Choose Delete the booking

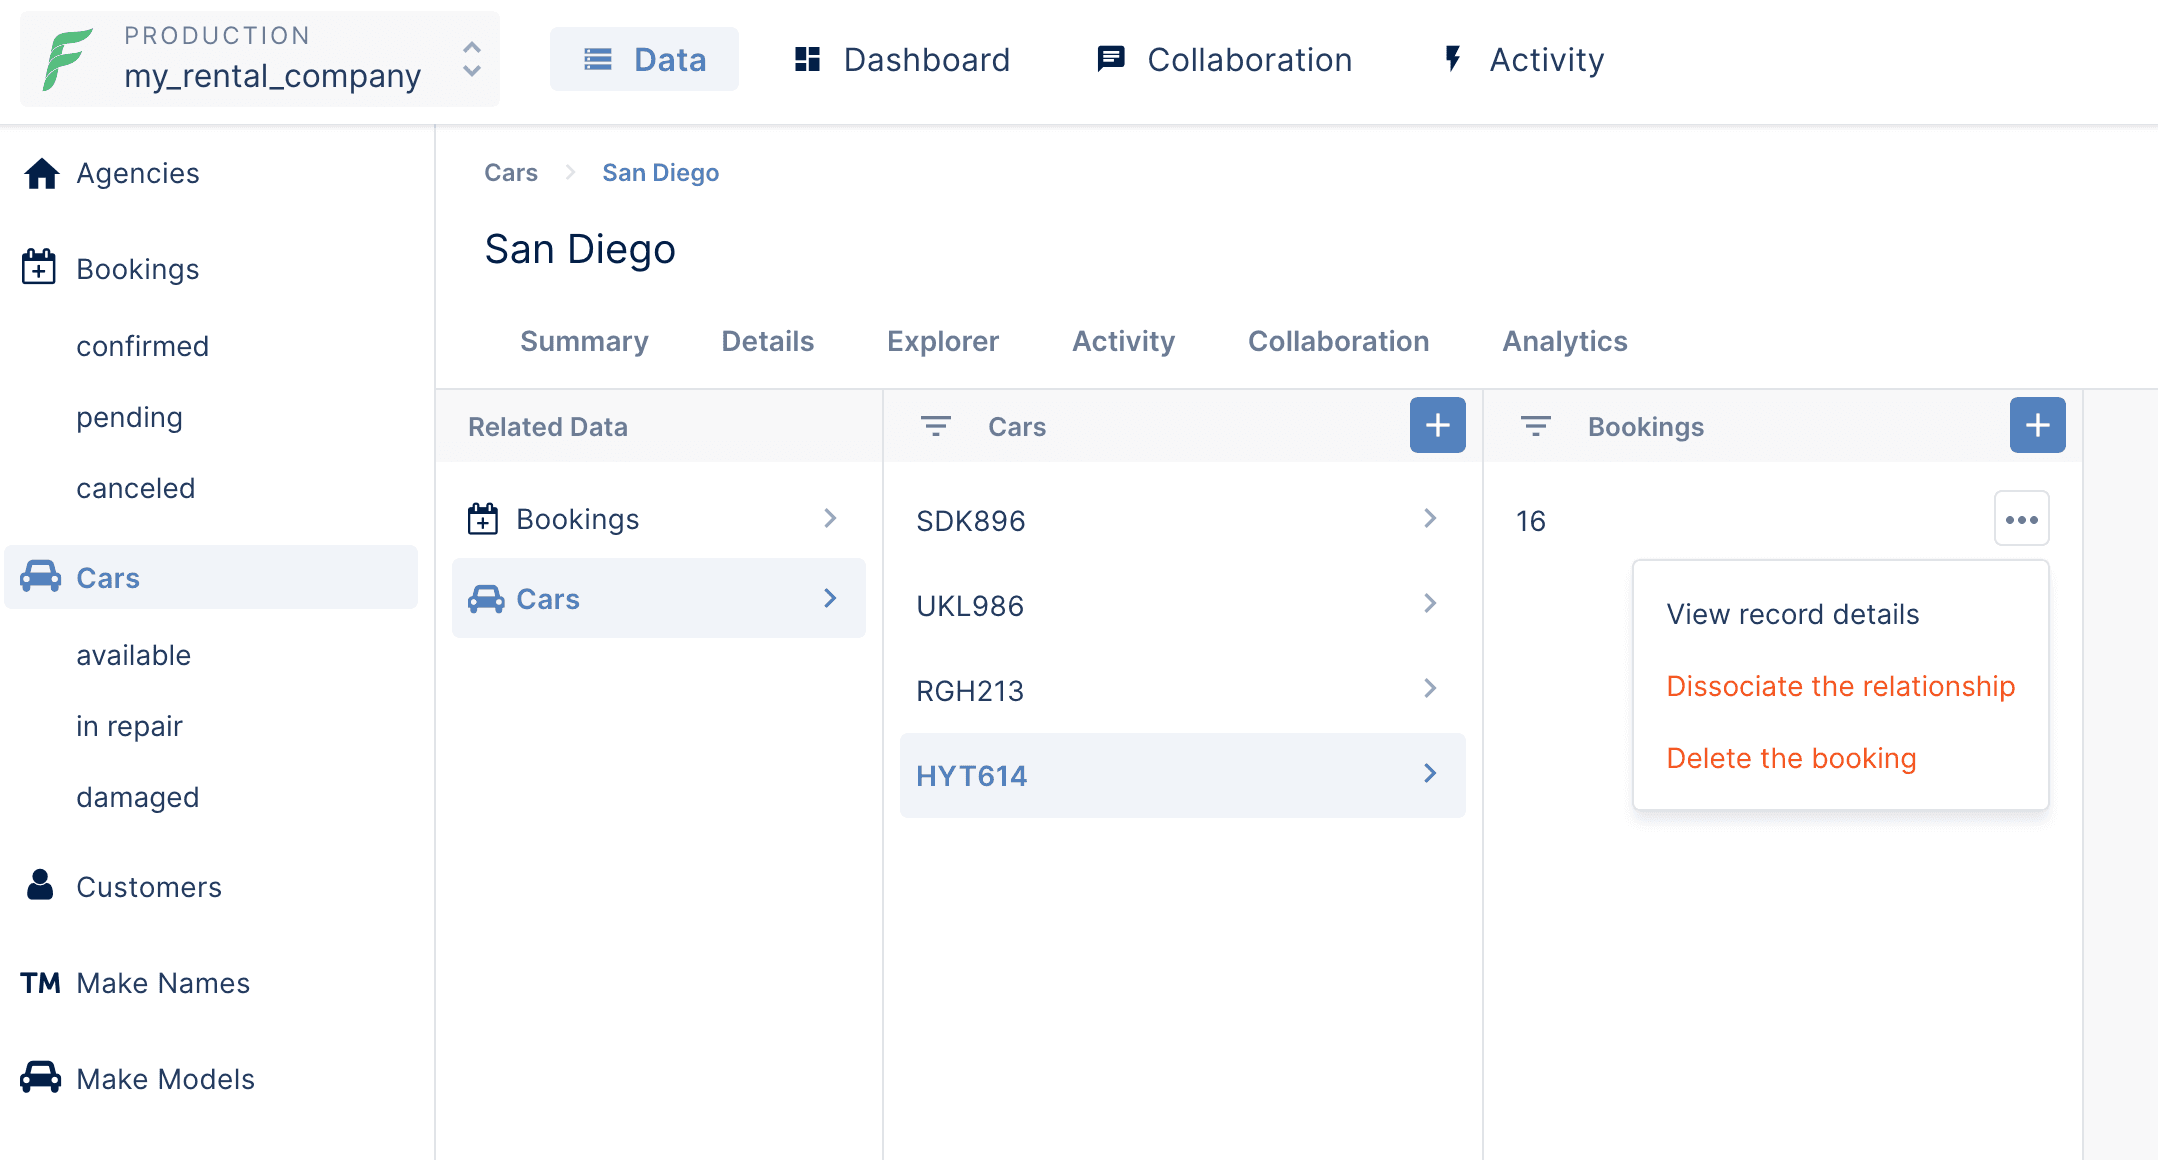coord(1791,758)
